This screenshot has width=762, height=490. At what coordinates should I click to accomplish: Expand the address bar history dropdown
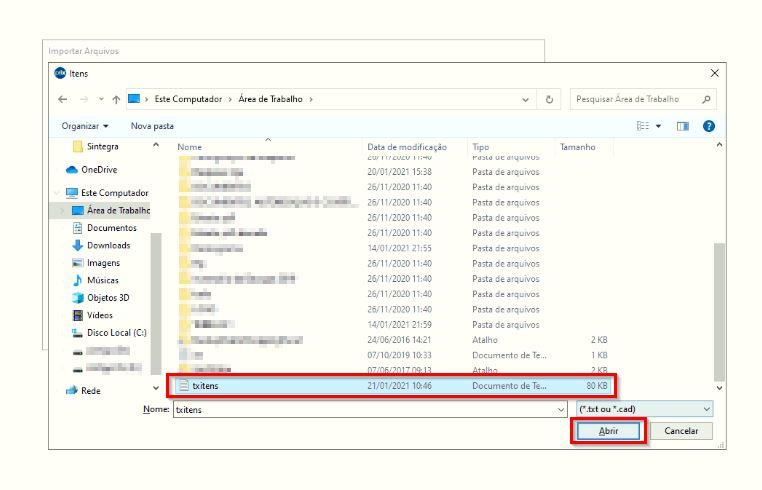525,100
